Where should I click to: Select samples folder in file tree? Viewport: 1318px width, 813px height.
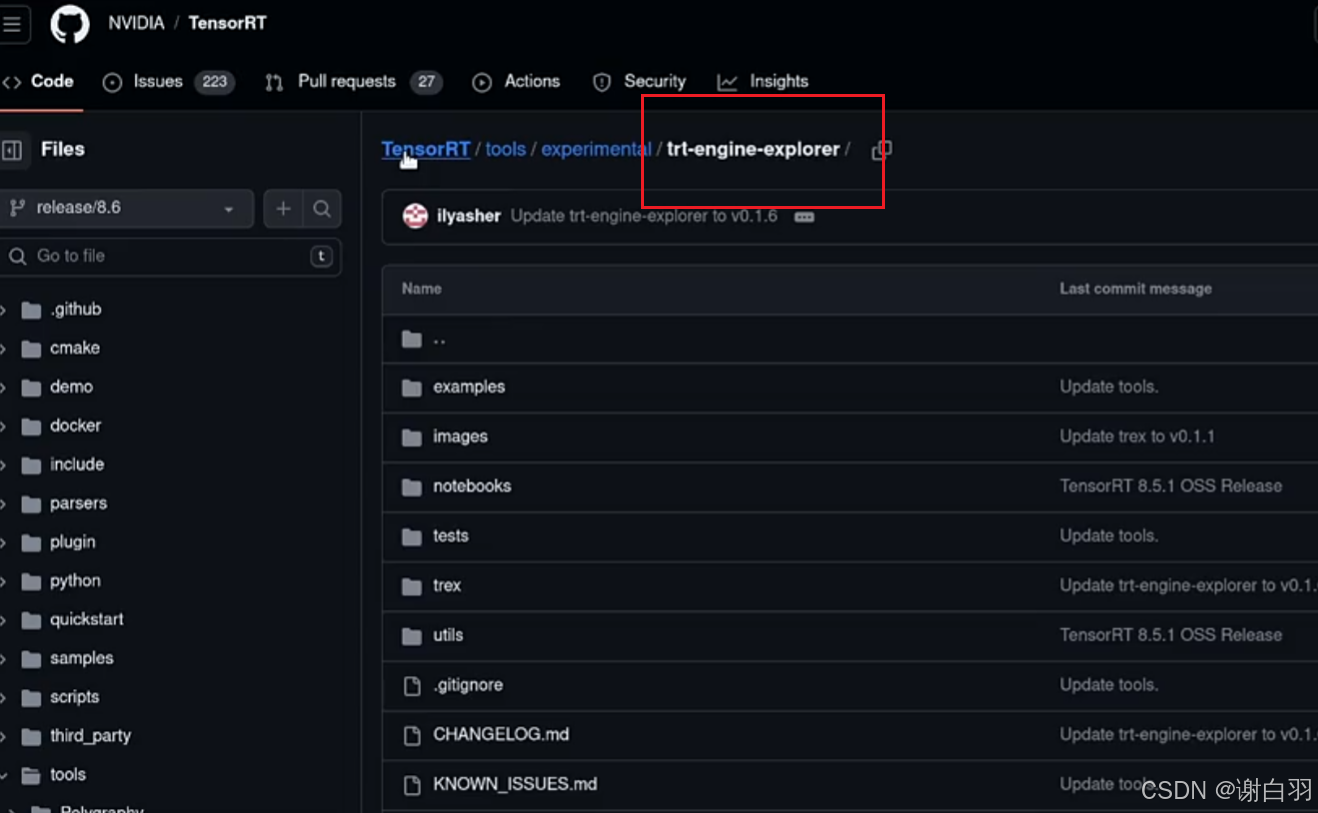pos(81,659)
